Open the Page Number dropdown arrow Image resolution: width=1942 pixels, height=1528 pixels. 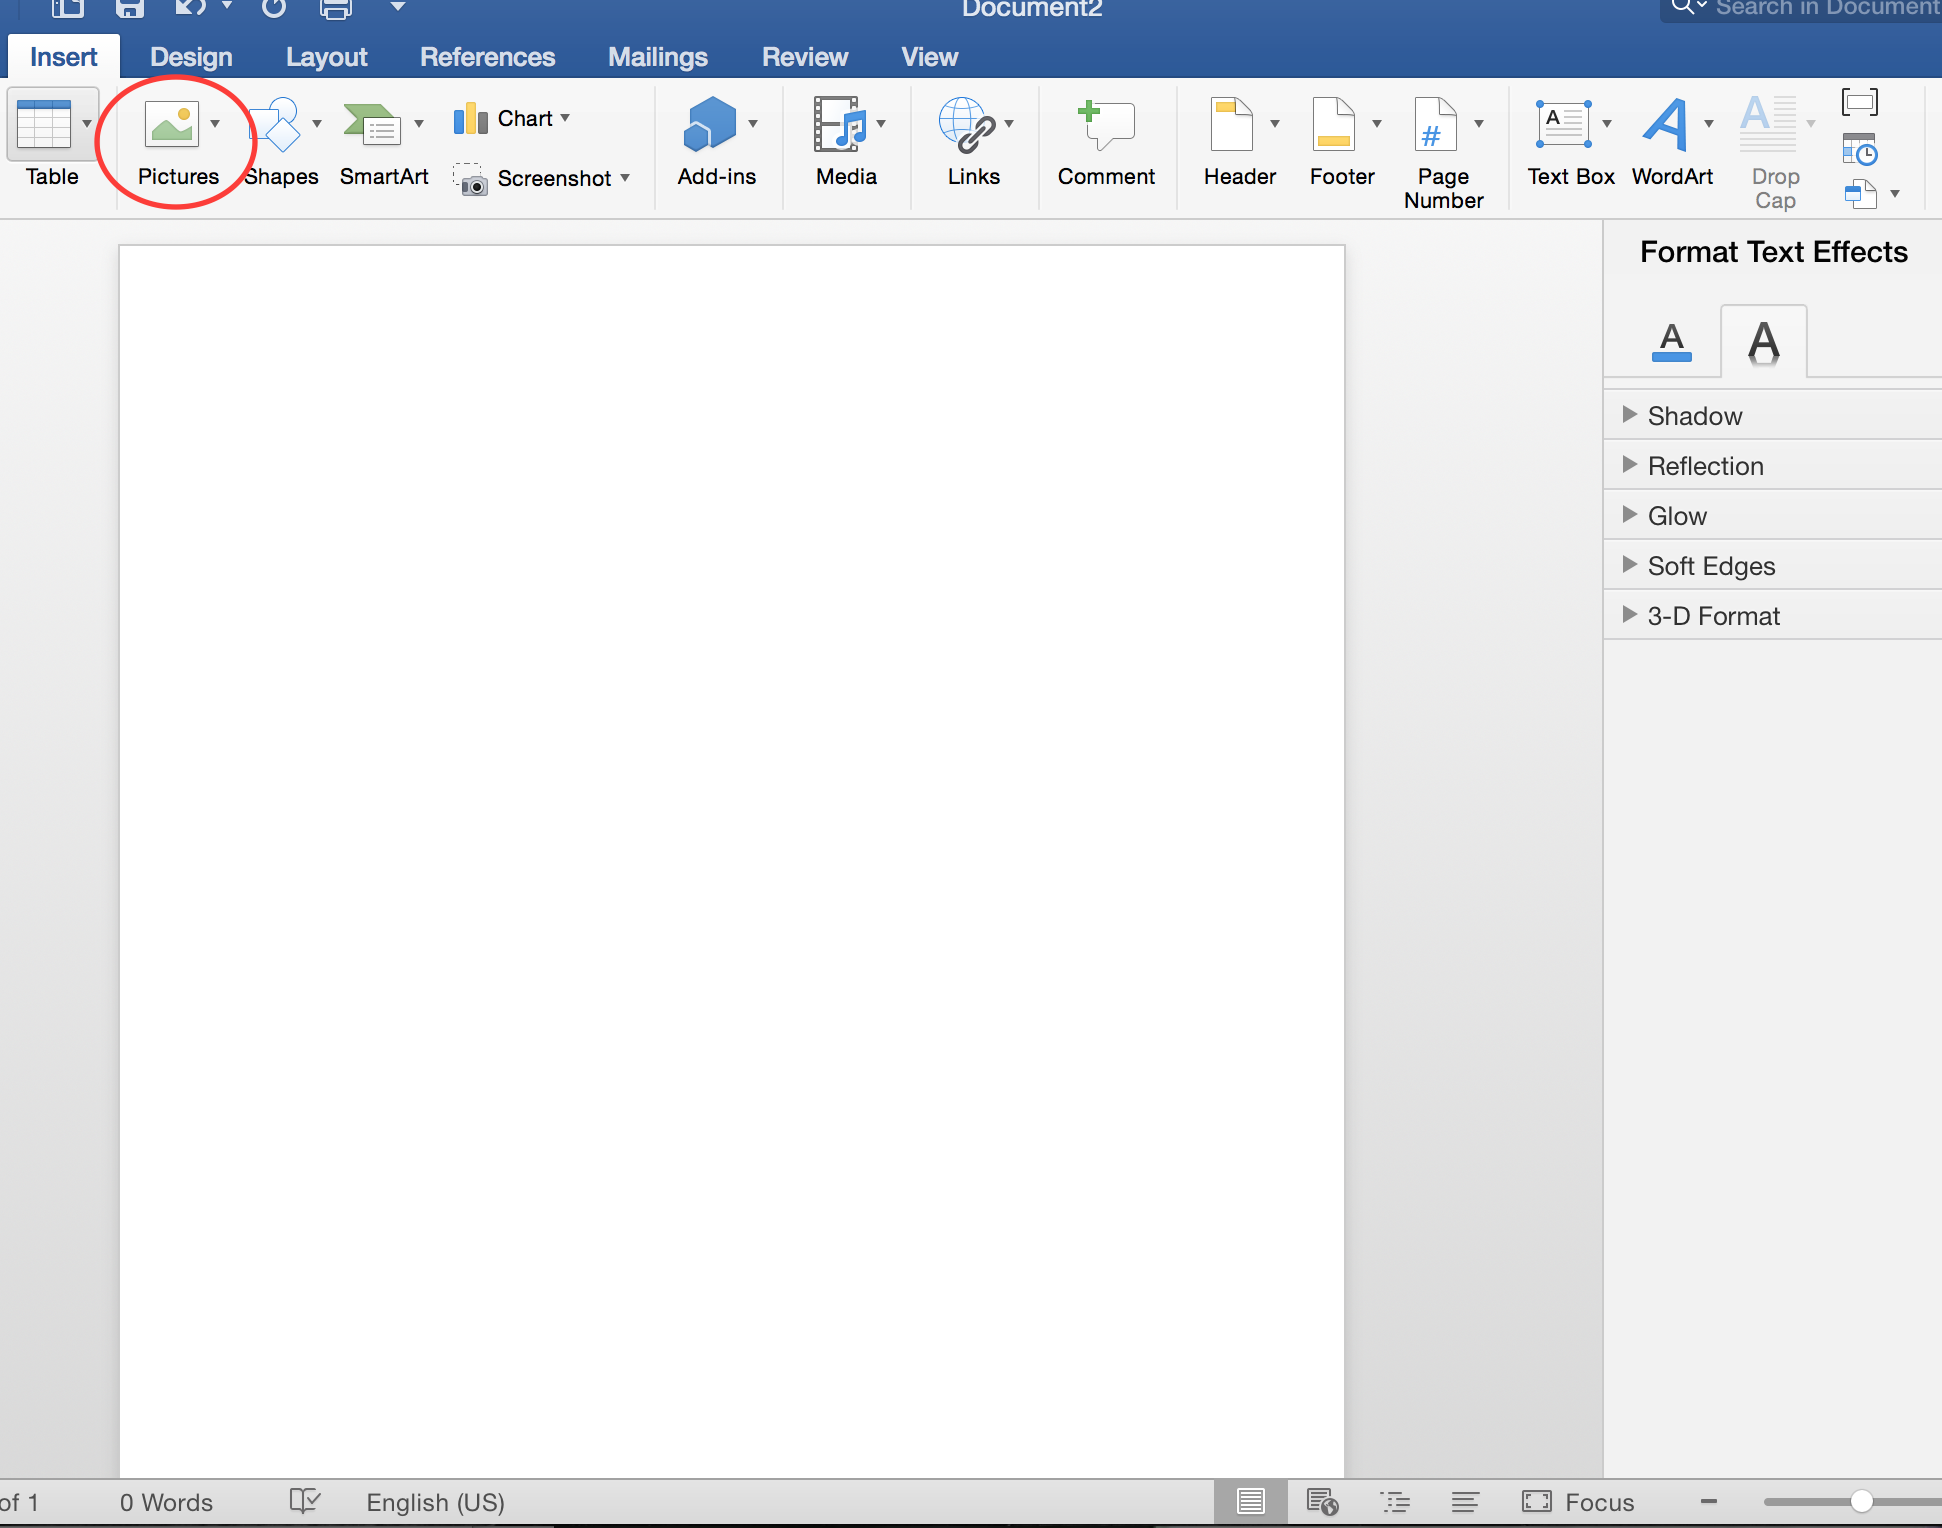[1479, 124]
